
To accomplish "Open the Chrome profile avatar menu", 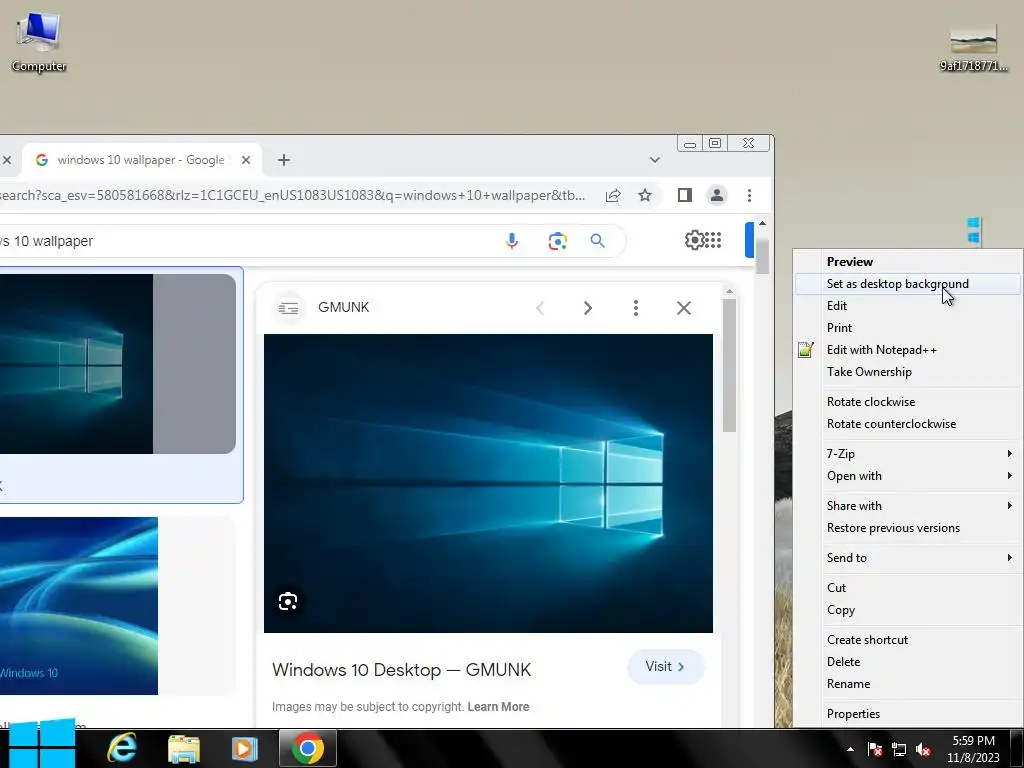I will pyautogui.click(x=716, y=195).
